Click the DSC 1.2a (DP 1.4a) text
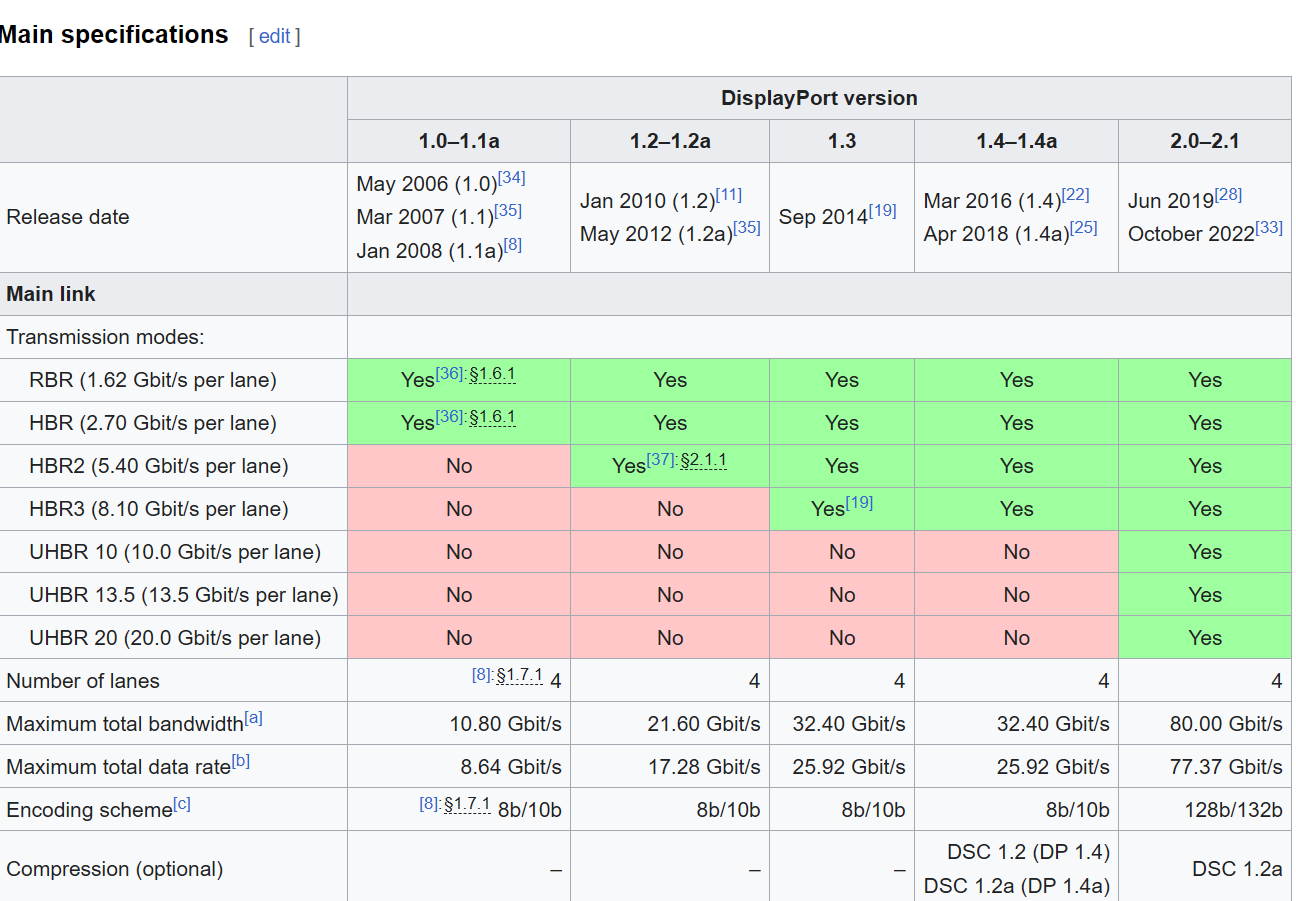This screenshot has width=1296, height=901. [x=1017, y=886]
